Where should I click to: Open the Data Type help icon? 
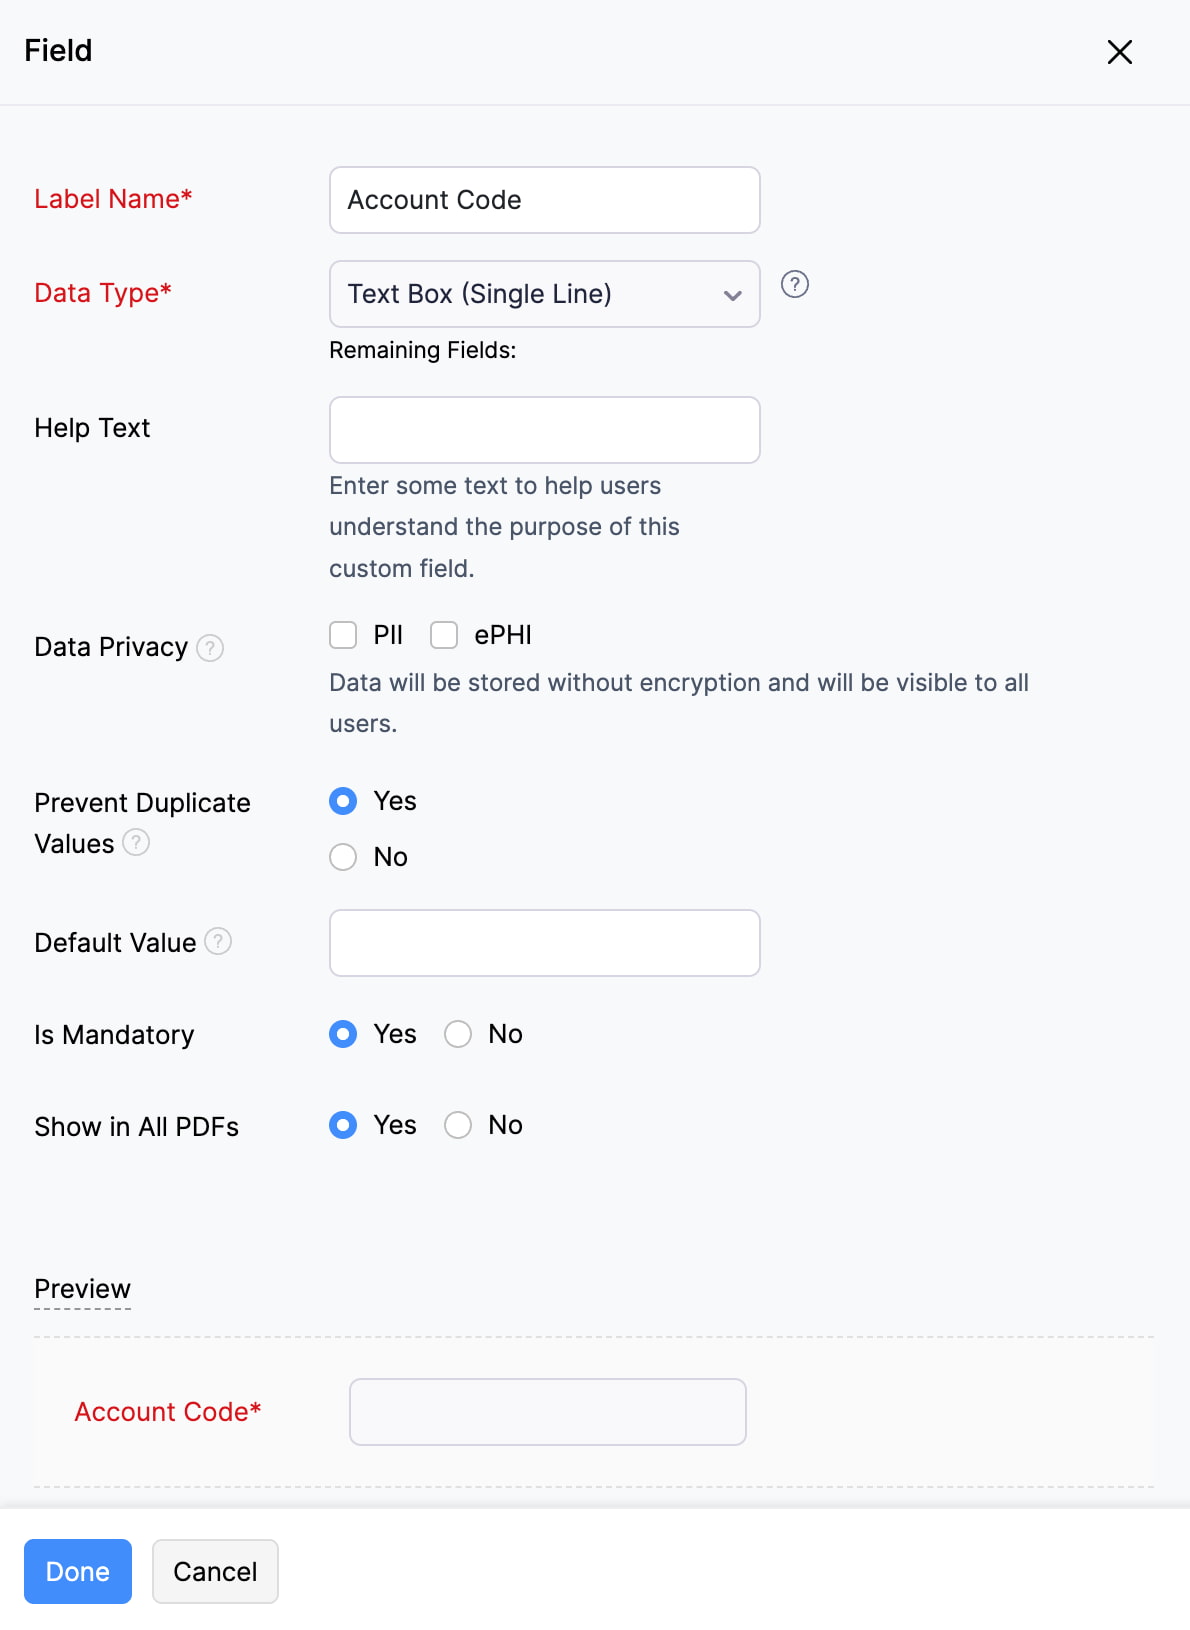pos(795,285)
